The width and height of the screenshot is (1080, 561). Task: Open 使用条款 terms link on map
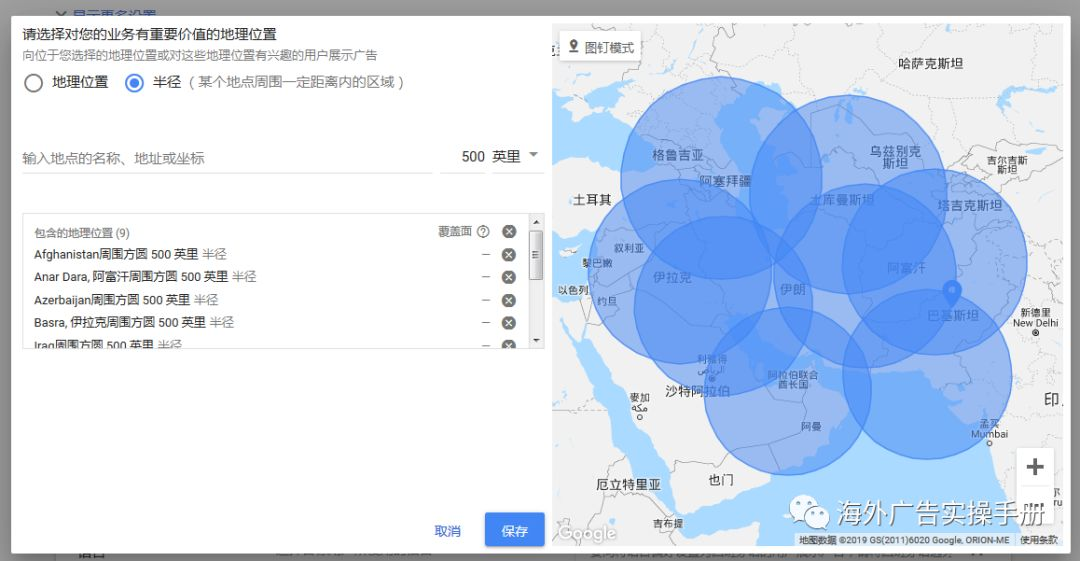[x=1038, y=540]
